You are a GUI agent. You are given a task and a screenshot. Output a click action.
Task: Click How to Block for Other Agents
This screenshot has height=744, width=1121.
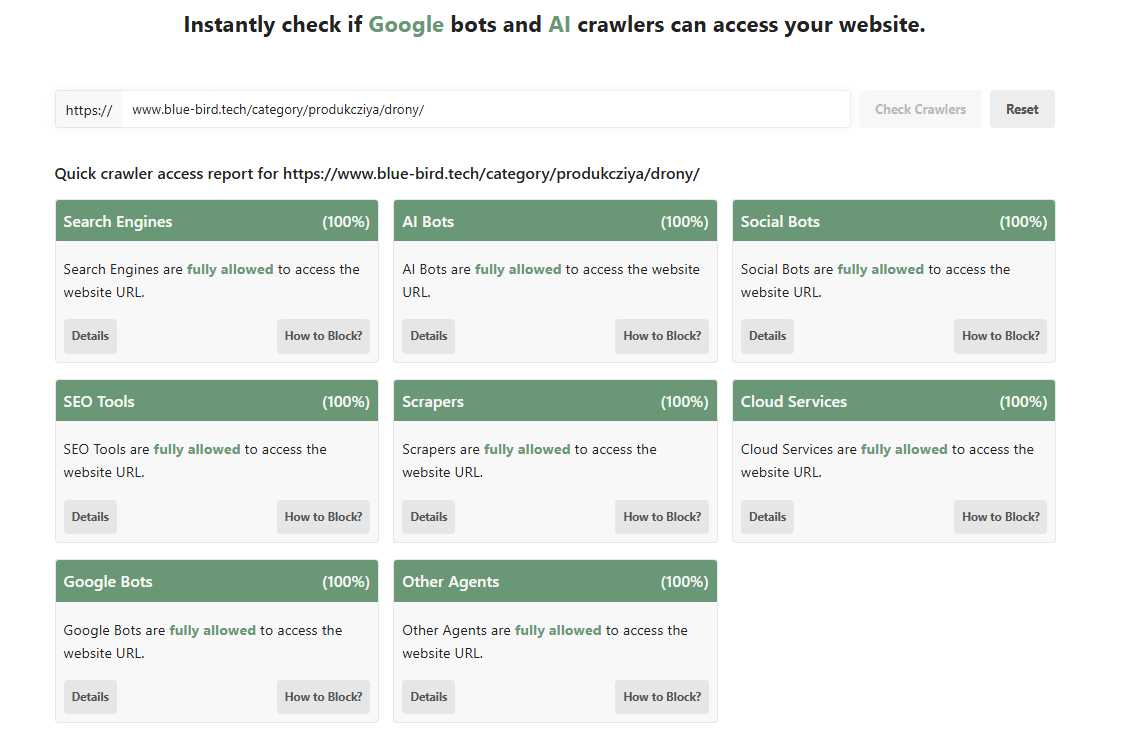click(x=662, y=697)
